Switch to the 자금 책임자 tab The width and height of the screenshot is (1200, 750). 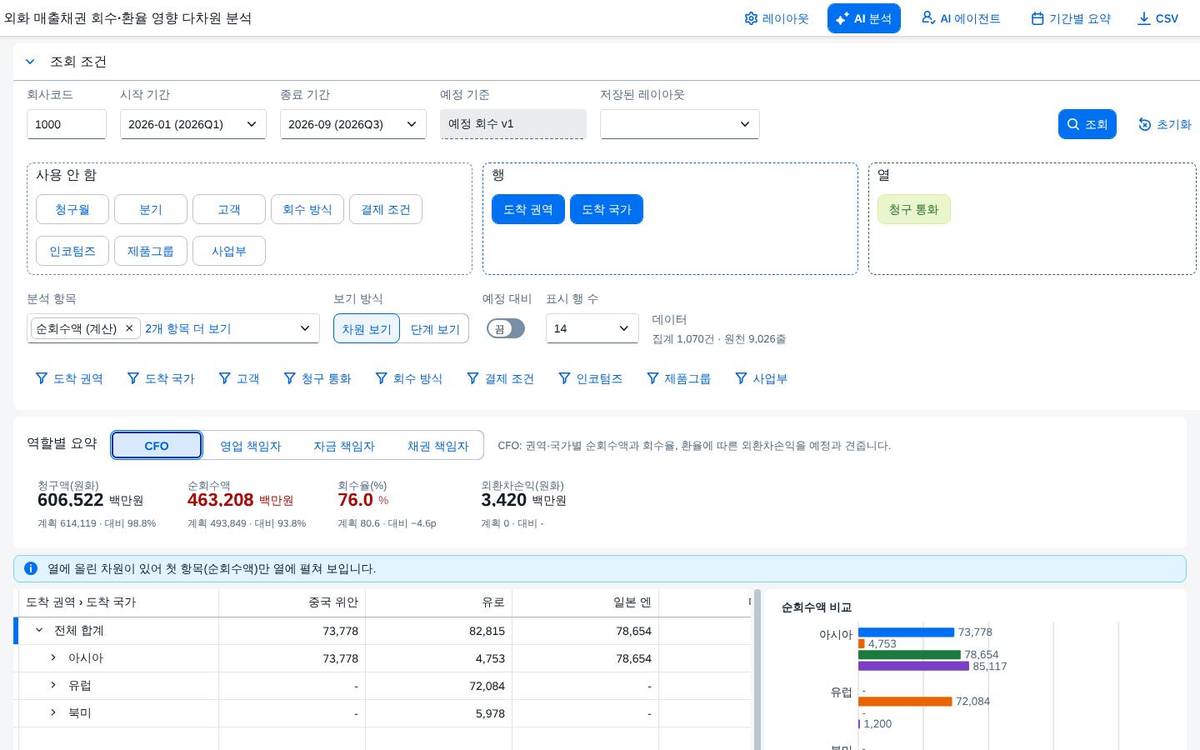pos(343,446)
